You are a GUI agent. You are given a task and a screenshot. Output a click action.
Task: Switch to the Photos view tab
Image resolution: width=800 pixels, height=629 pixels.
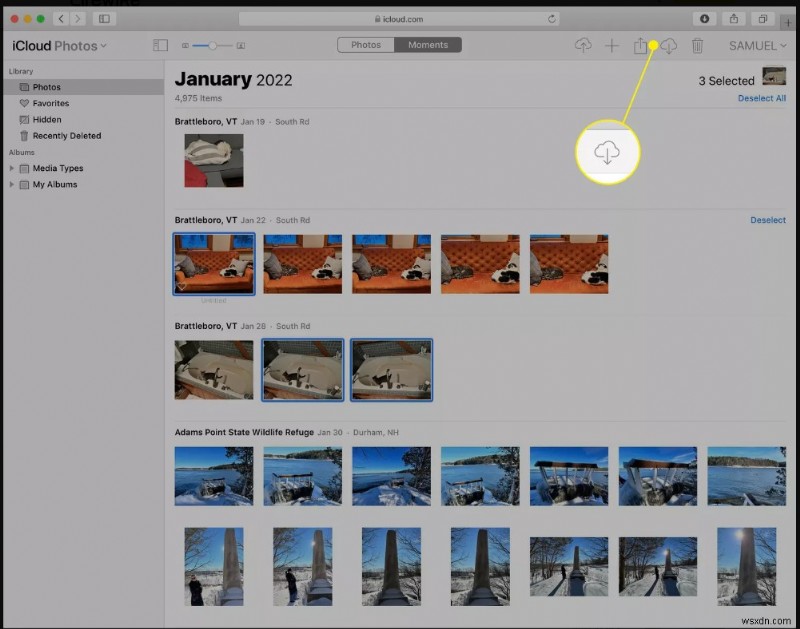tap(366, 45)
